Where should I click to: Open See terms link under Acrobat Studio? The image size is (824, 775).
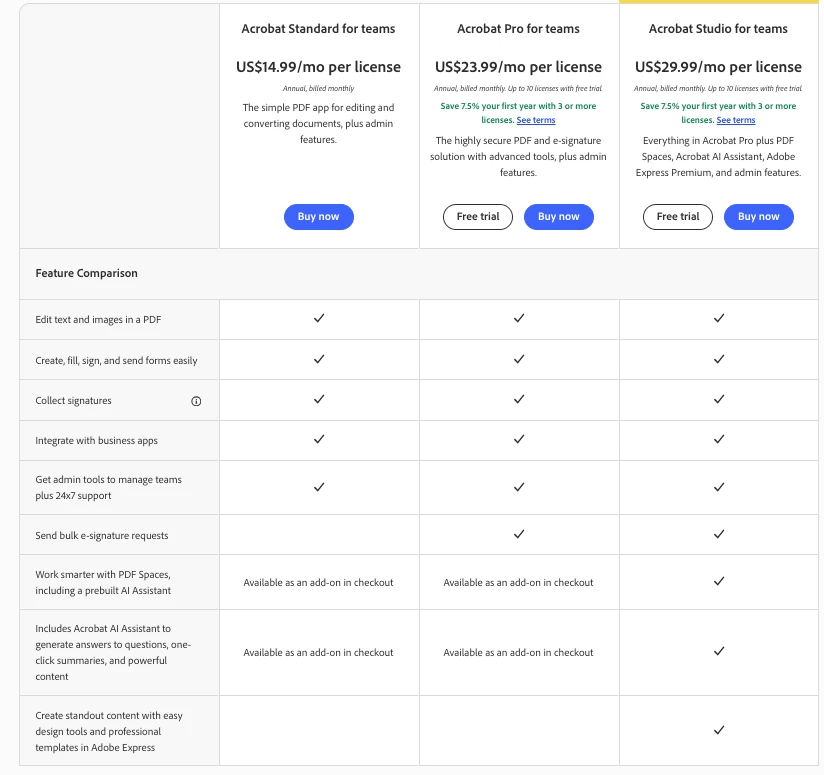(736, 120)
